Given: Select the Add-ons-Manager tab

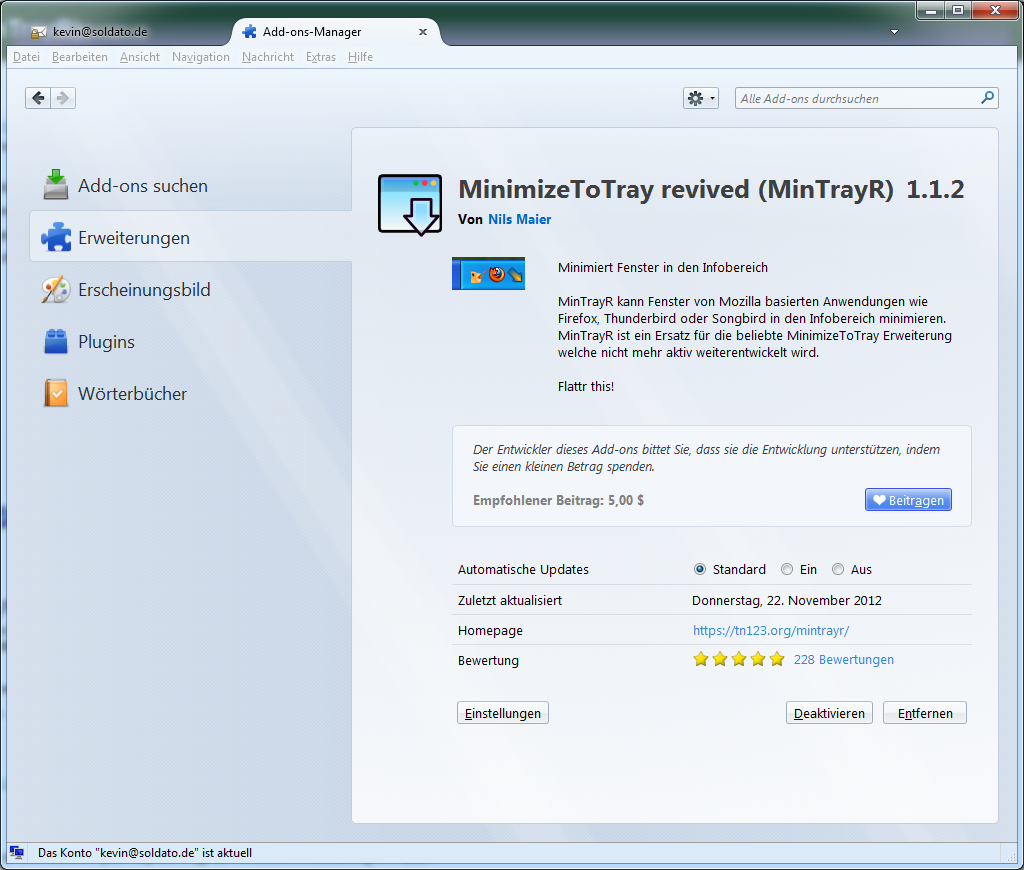Looking at the screenshot, I should coord(336,31).
